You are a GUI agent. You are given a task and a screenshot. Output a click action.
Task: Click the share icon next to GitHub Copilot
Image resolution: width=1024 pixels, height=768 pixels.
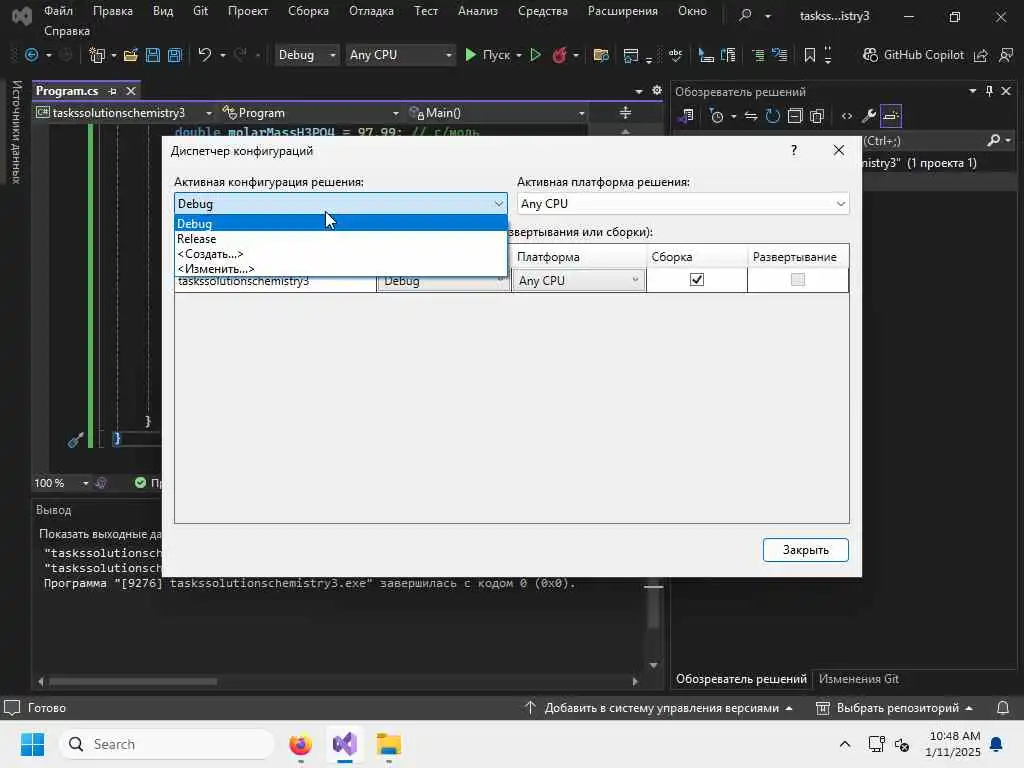tap(980, 55)
